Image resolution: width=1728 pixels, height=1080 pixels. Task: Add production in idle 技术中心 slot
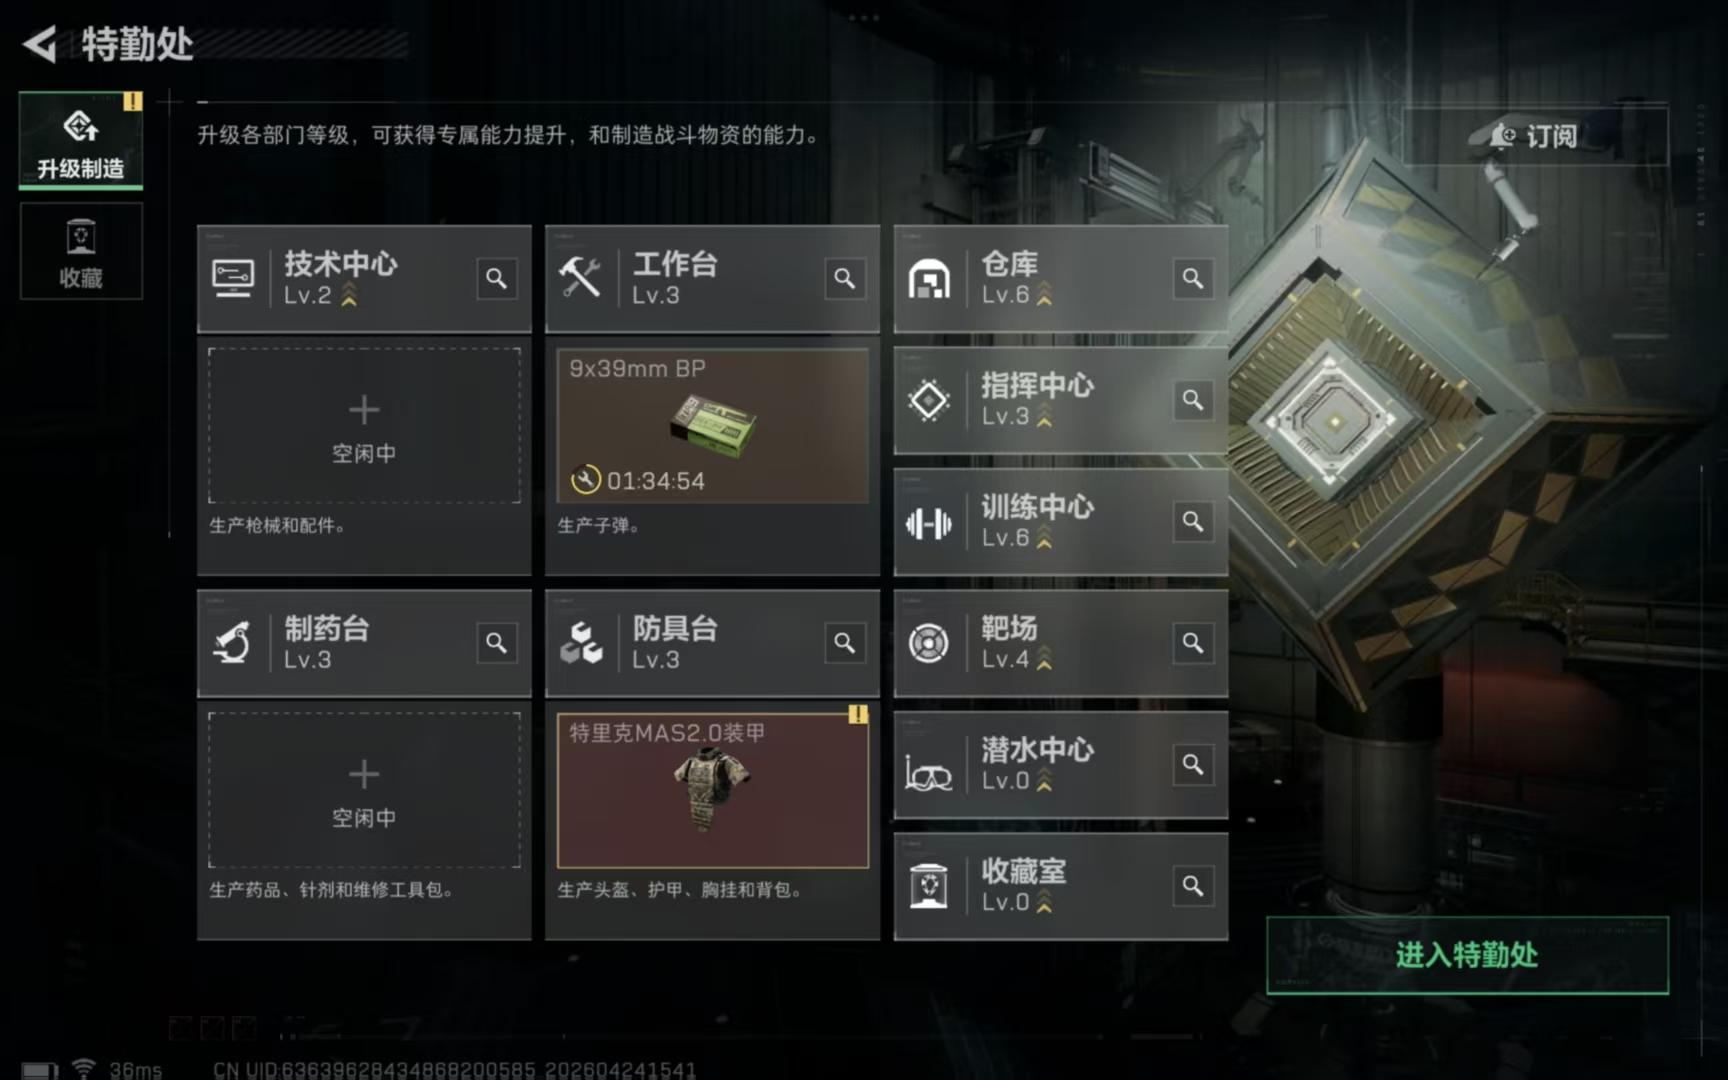[364, 426]
